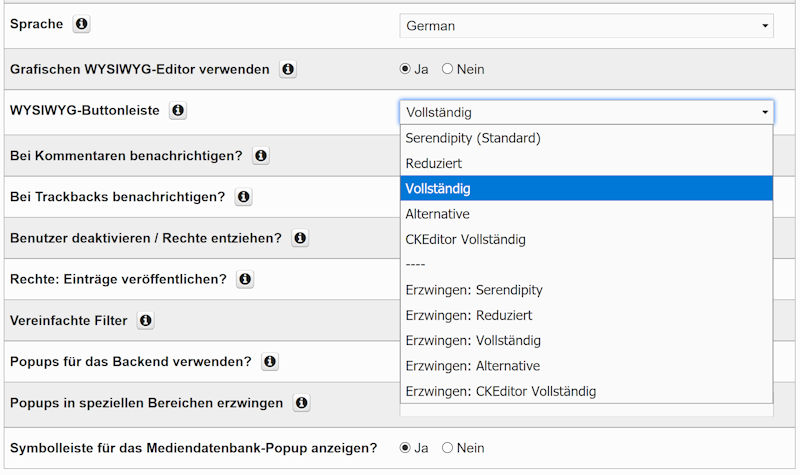Click info icon beside Grafischen WYSIWYG-Editor verwenden
This screenshot has height=475, width=800.
288,70
